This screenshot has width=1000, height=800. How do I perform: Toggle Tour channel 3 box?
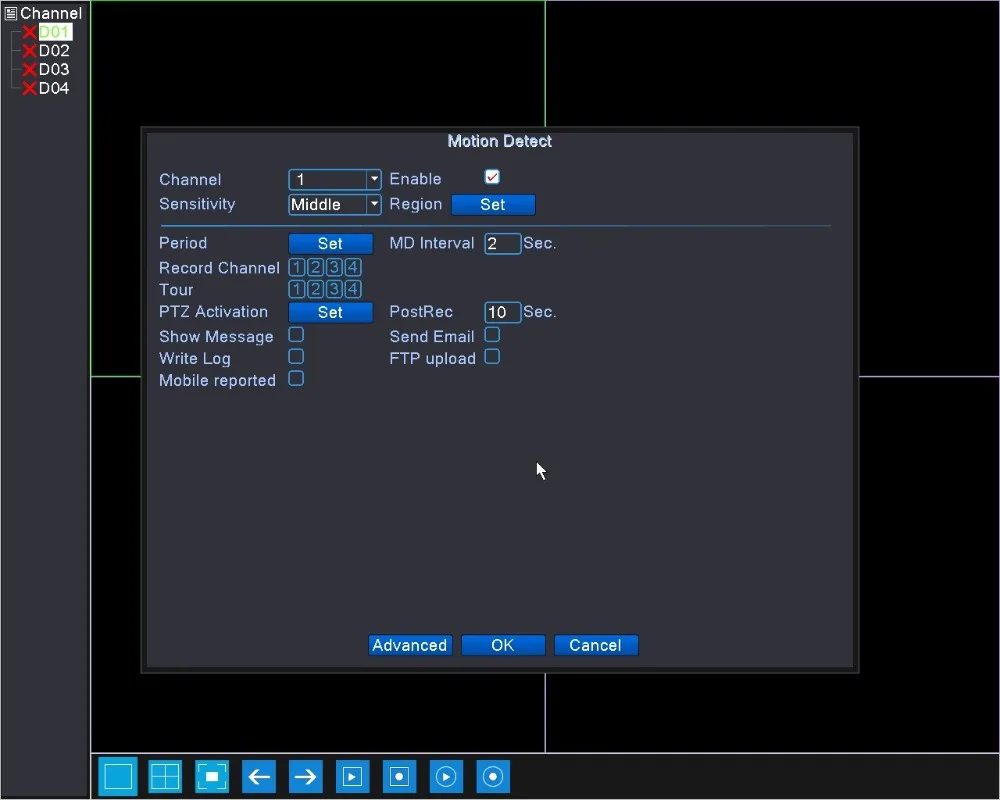pyautogui.click(x=334, y=289)
